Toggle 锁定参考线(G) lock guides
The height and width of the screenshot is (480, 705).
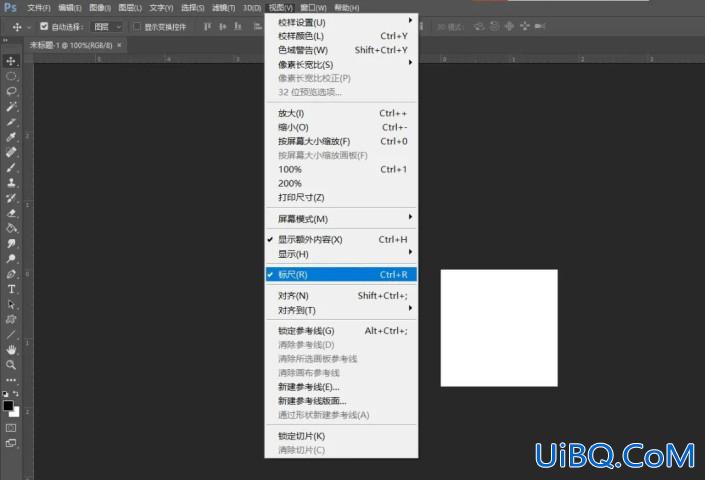341,331
